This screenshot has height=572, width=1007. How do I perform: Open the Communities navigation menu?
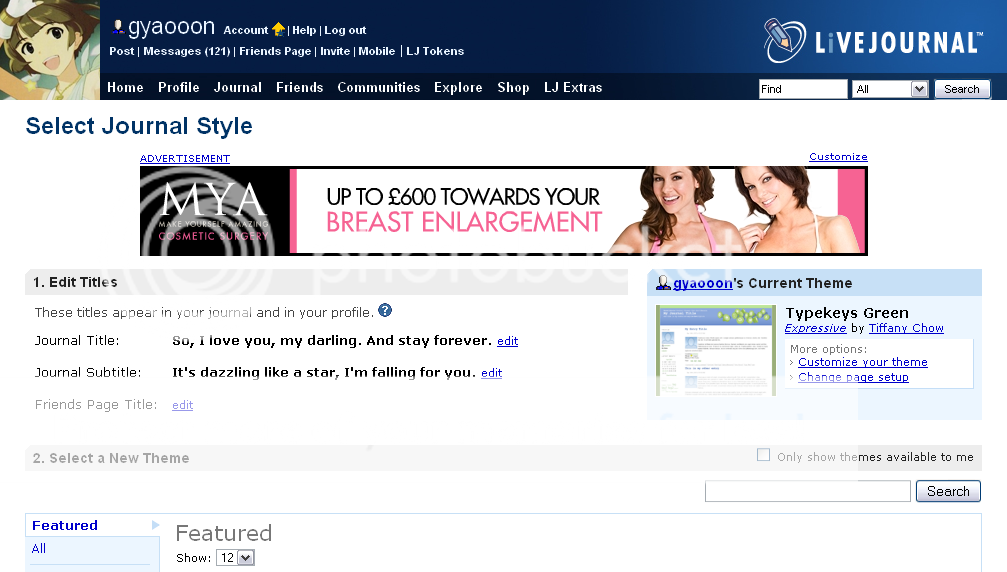(x=378, y=87)
